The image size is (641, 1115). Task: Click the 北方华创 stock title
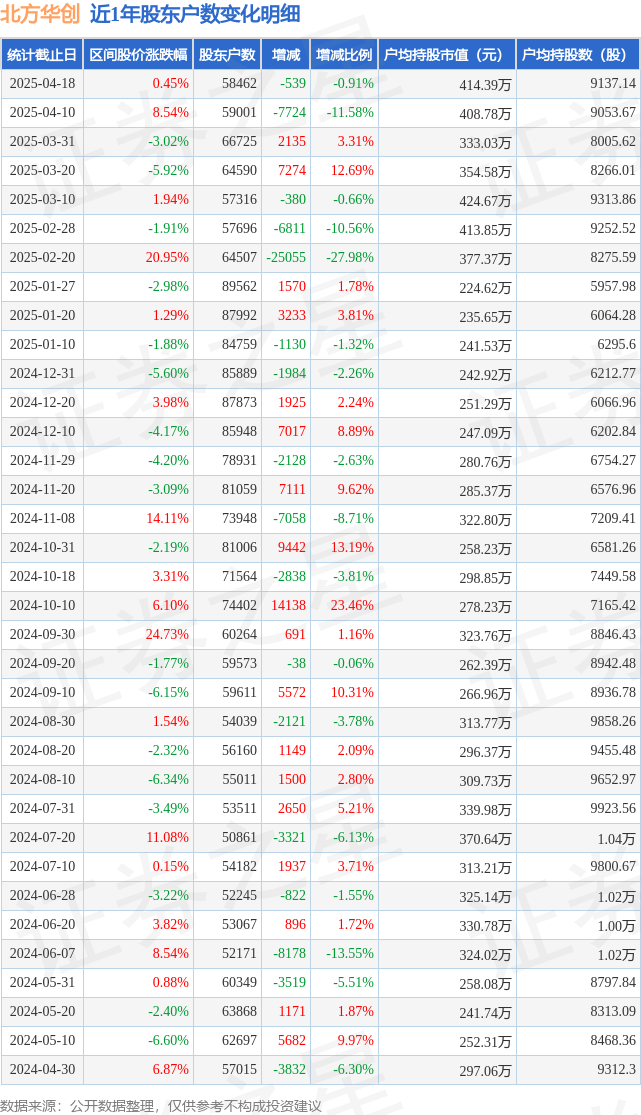coord(40,14)
